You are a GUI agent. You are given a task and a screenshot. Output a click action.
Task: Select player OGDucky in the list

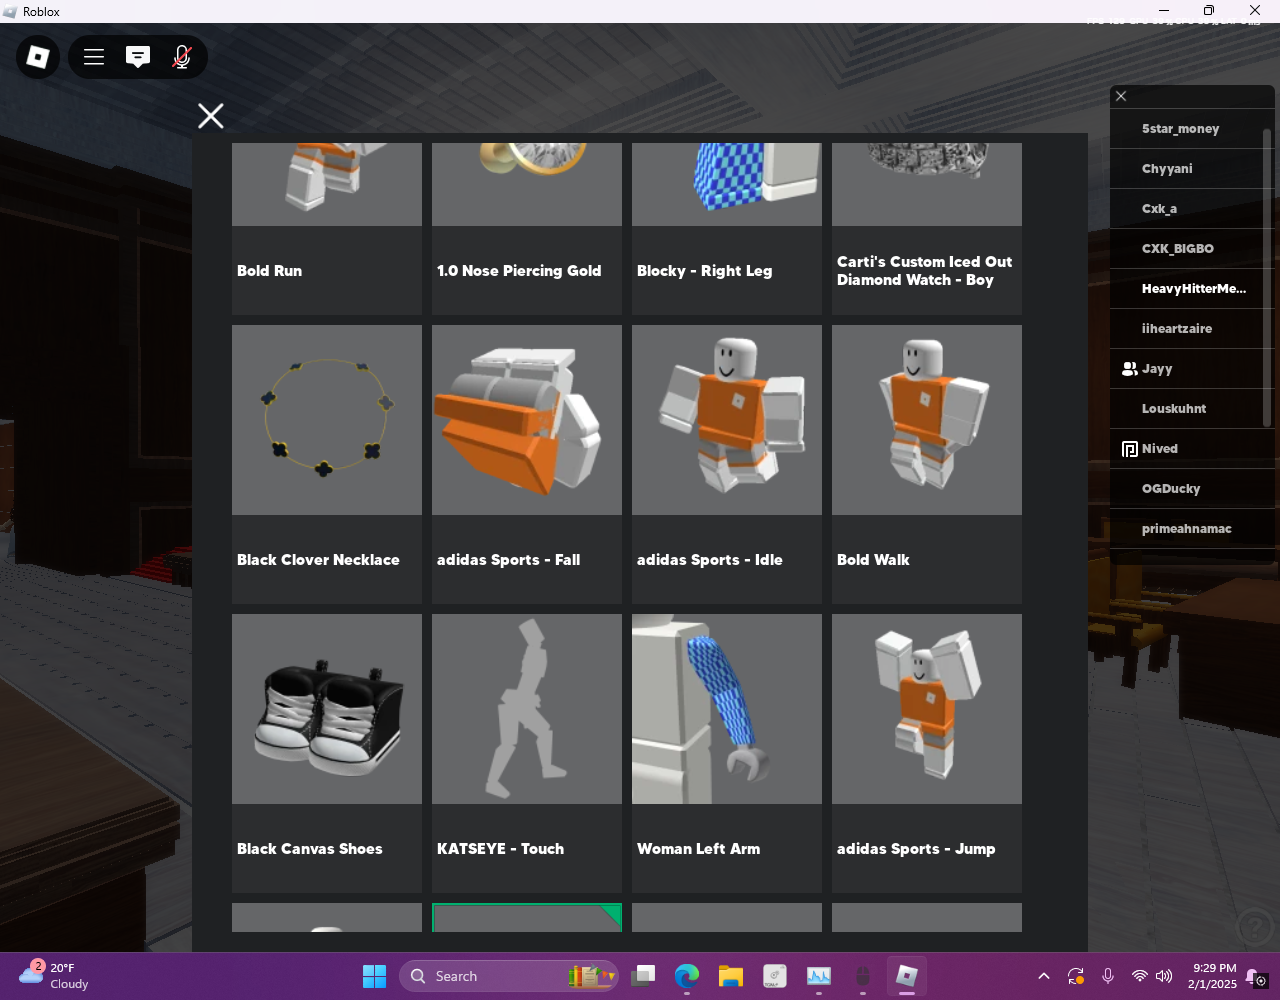[1186, 489]
